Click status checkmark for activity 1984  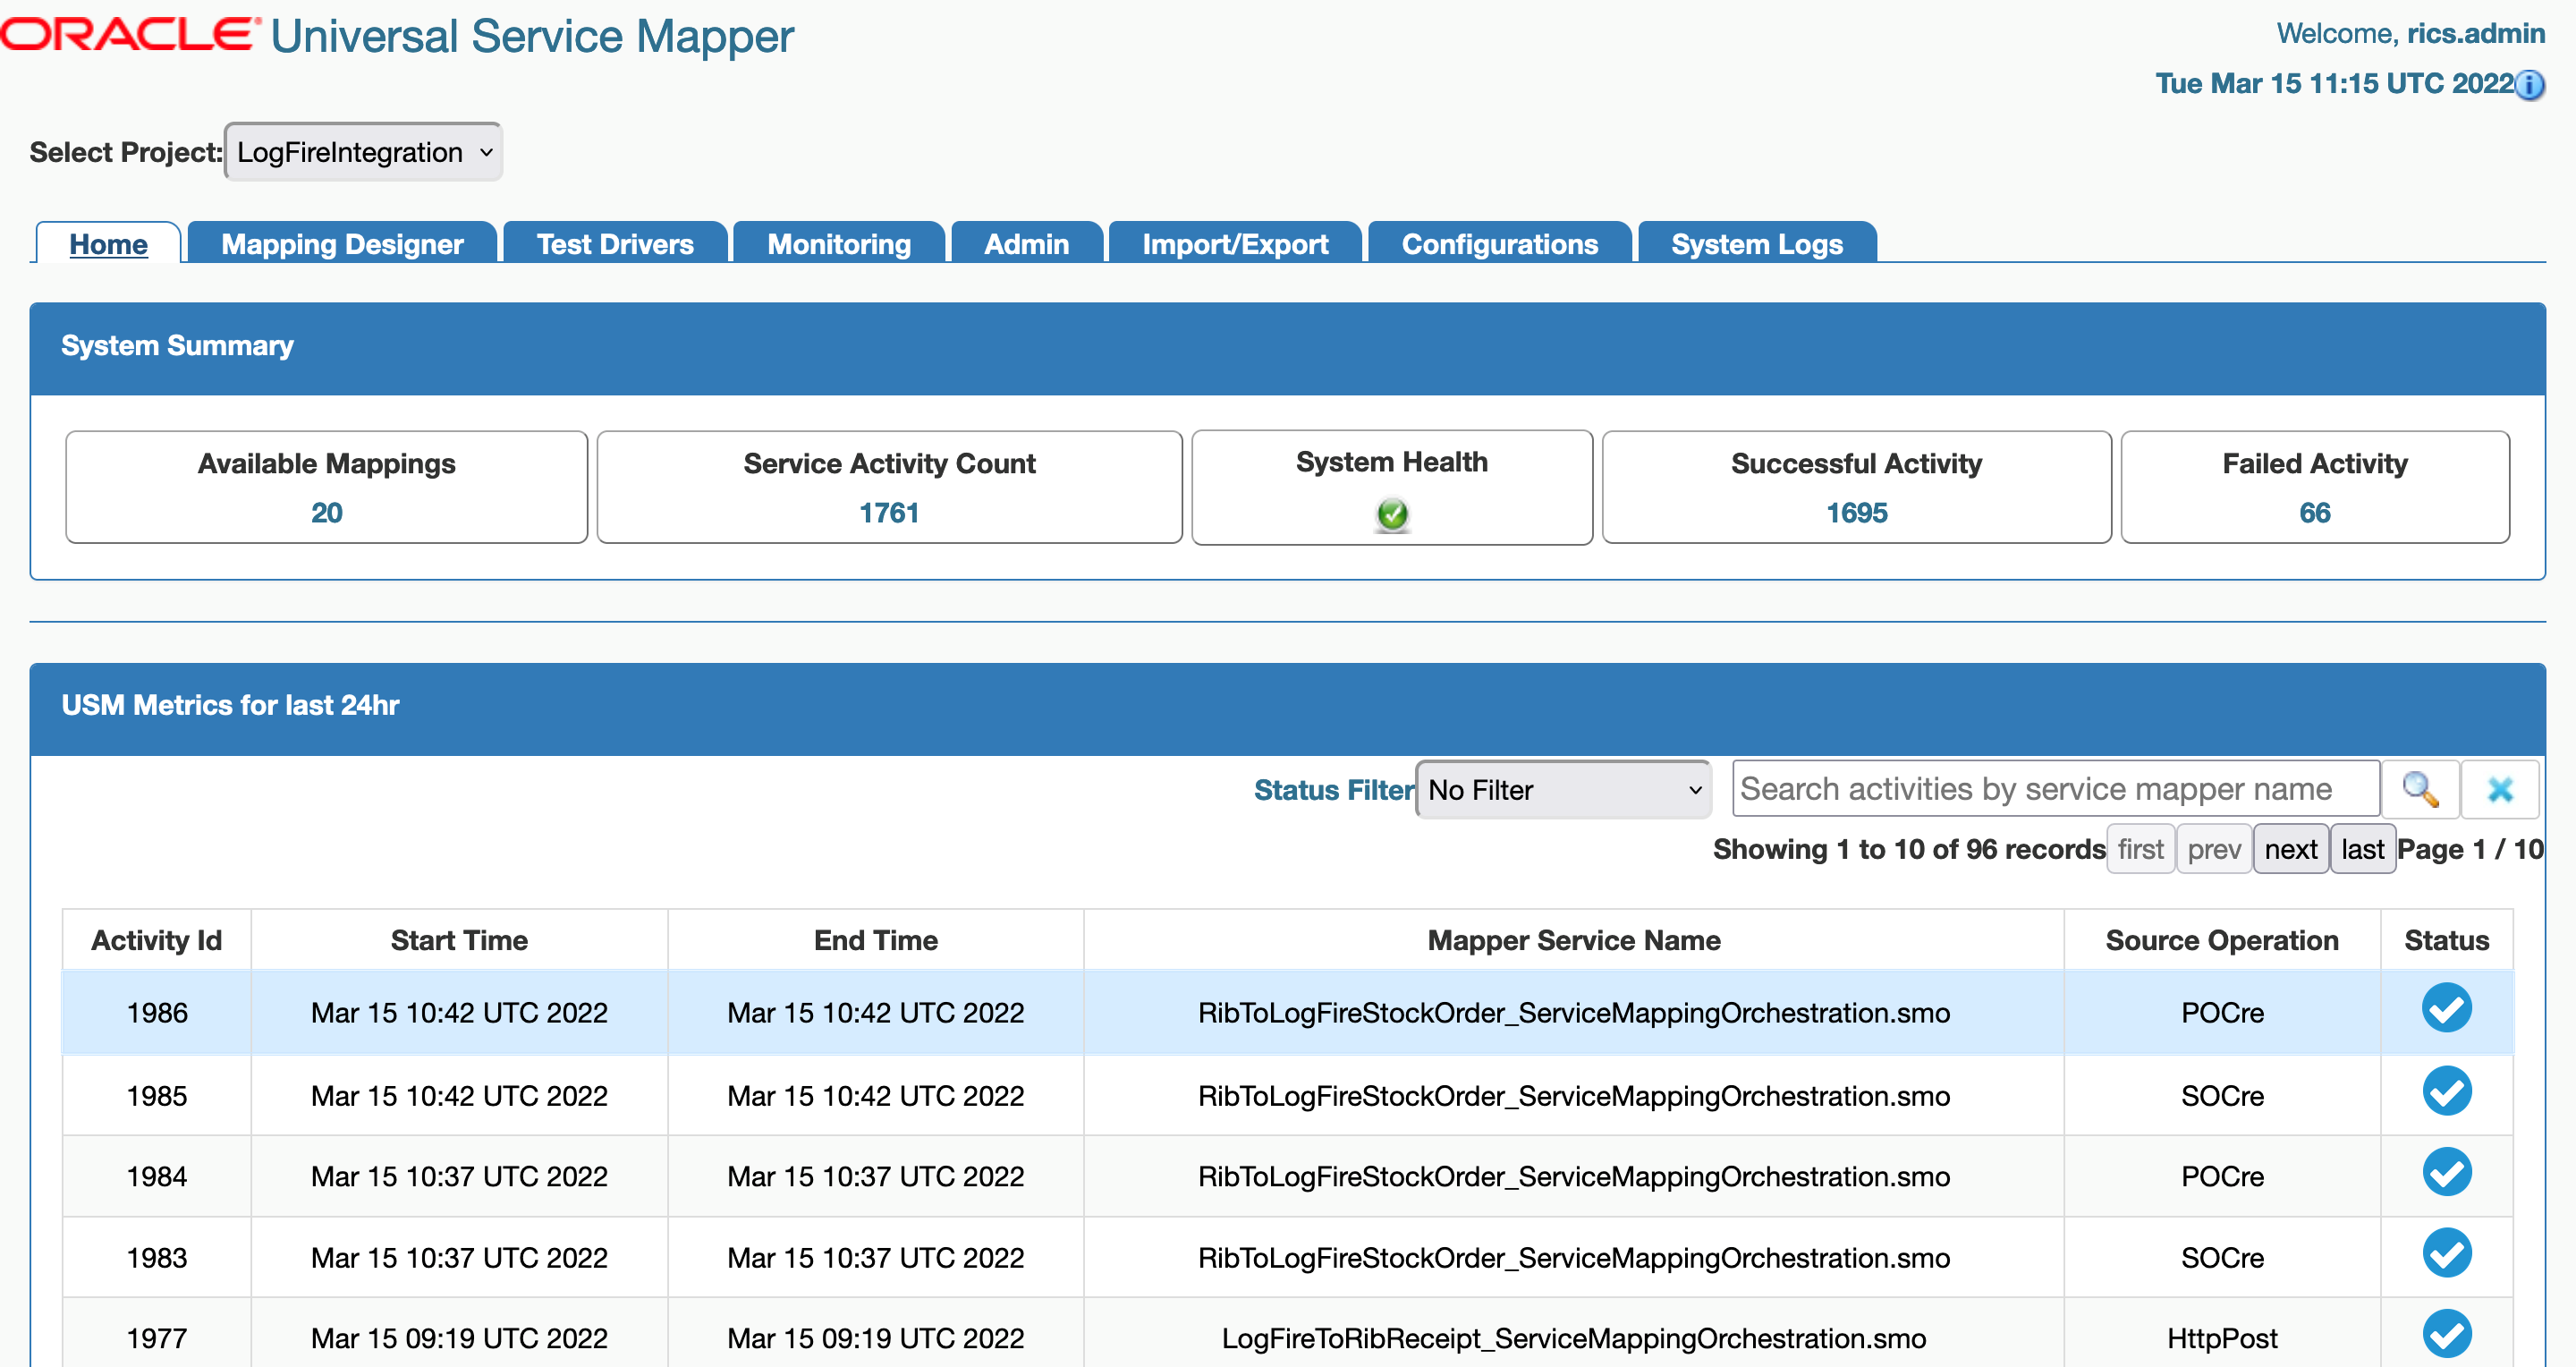point(2446,1171)
